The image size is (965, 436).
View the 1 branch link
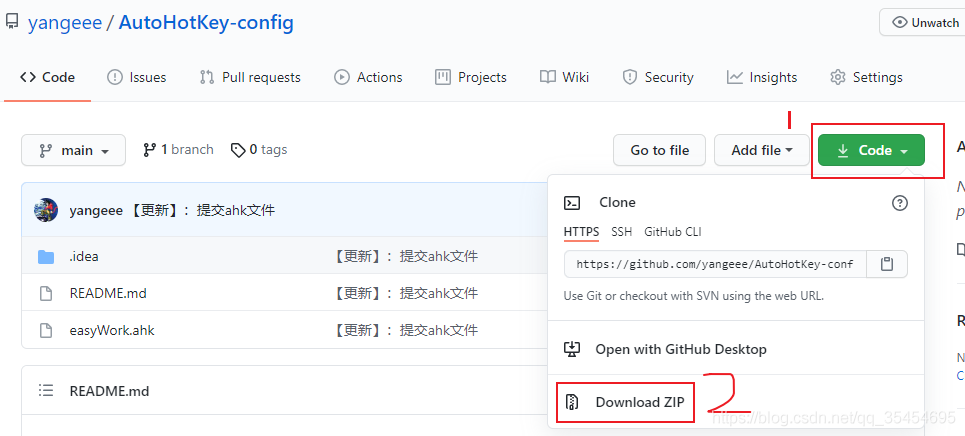point(178,150)
